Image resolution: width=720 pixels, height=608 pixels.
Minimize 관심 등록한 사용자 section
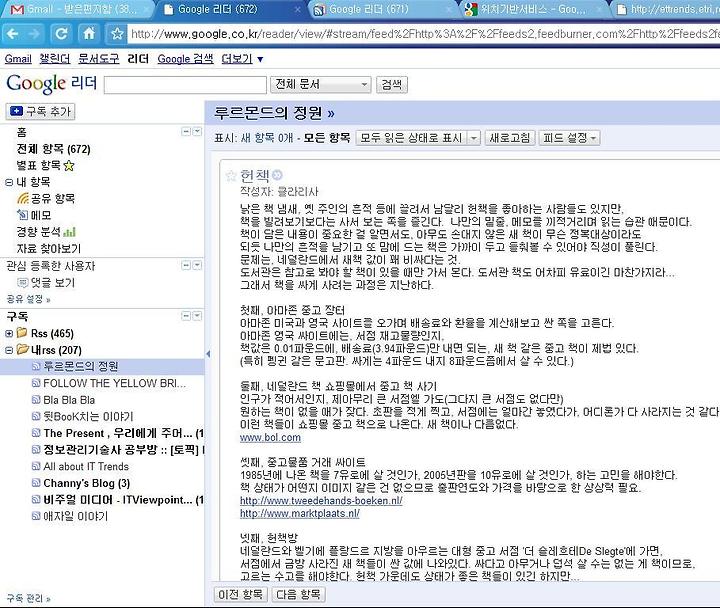[x=186, y=265]
